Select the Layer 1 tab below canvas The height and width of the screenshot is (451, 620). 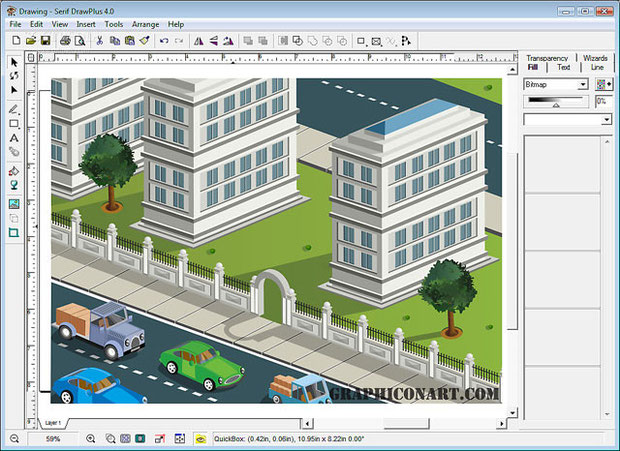[x=53, y=423]
